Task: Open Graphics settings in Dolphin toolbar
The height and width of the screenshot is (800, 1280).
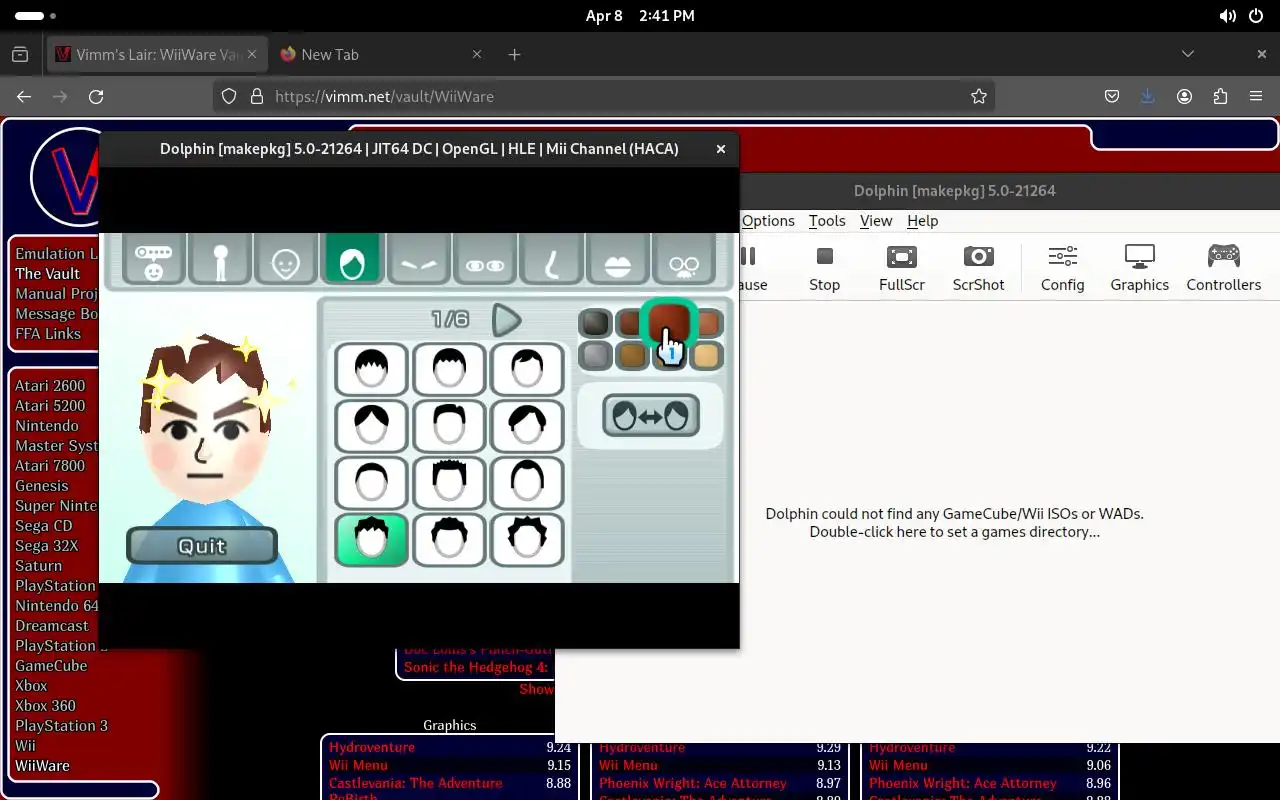Action: pos(1139,269)
